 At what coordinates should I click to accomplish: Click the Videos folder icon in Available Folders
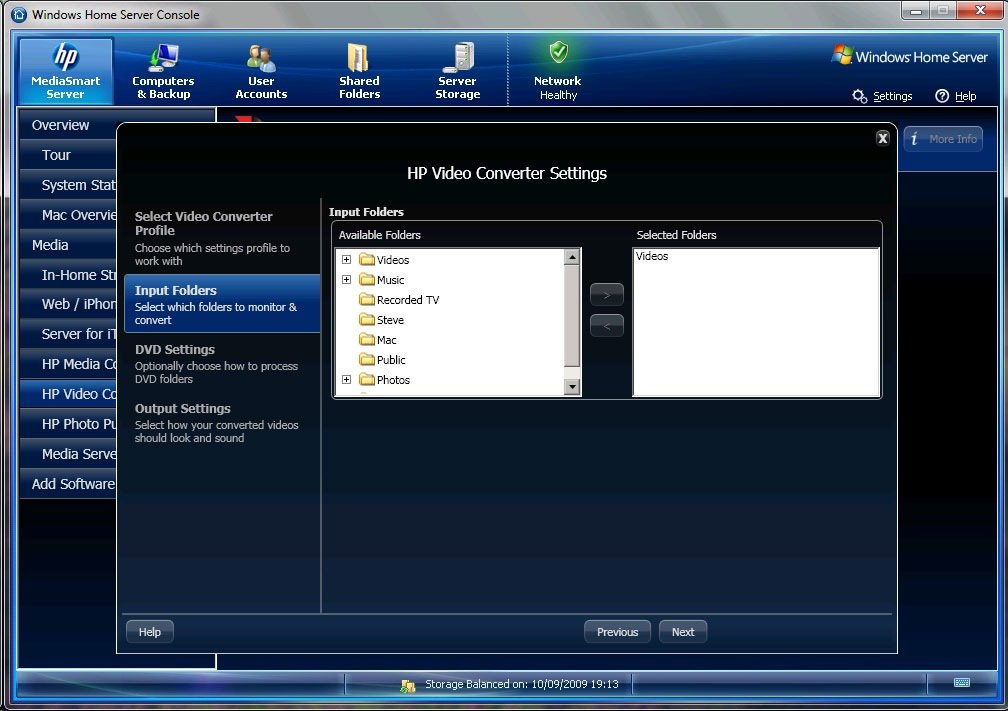click(367, 260)
